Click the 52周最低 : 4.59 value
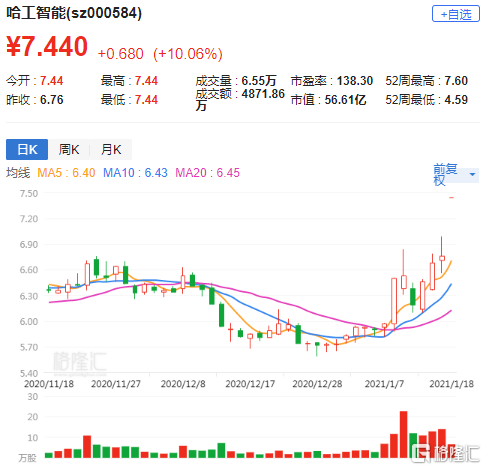This screenshot has width=486, height=470. point(427,100)
